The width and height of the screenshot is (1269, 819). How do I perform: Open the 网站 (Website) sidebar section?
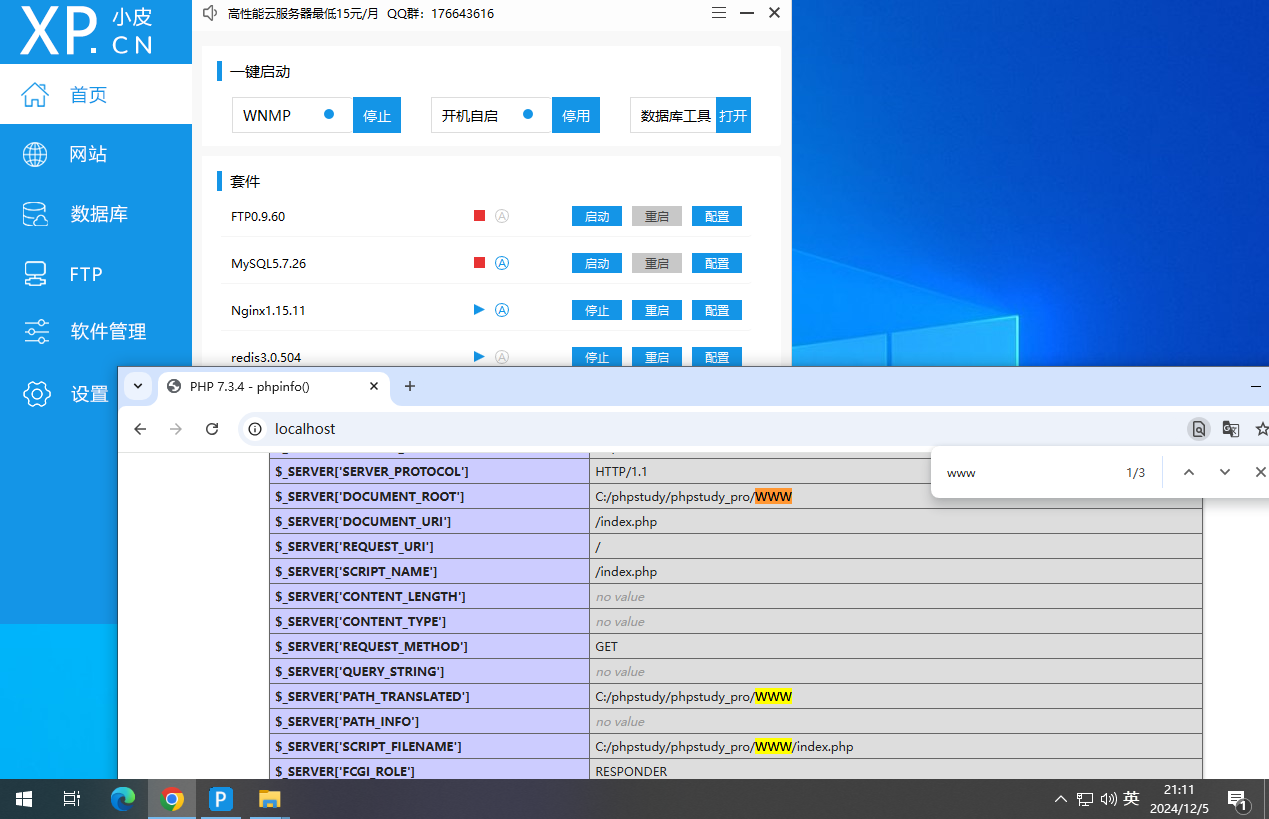pyautogui.click(x=88, y=154)
